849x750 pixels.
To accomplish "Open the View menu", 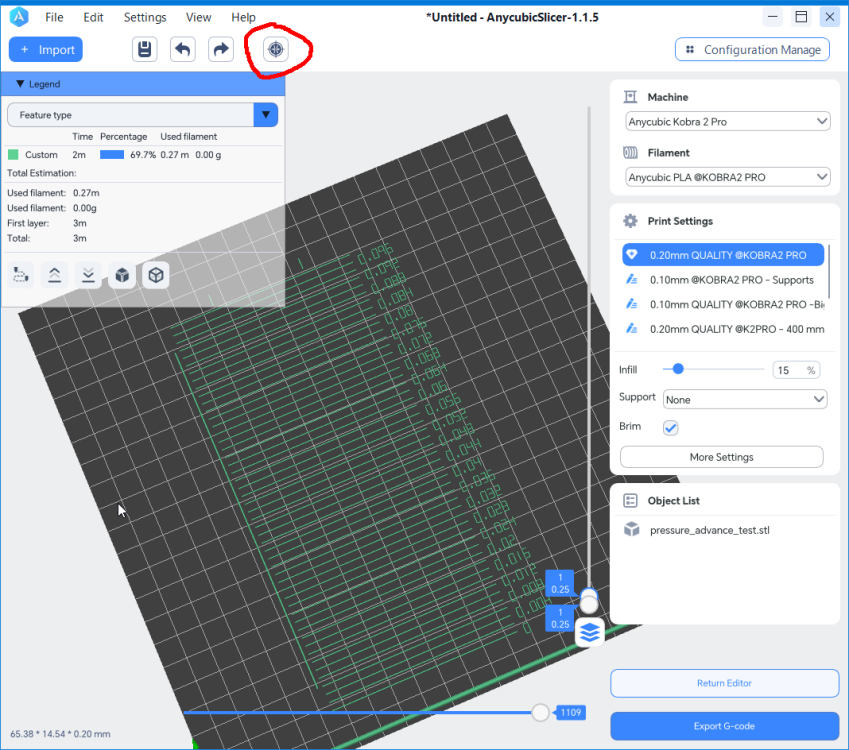I will 198,17.
